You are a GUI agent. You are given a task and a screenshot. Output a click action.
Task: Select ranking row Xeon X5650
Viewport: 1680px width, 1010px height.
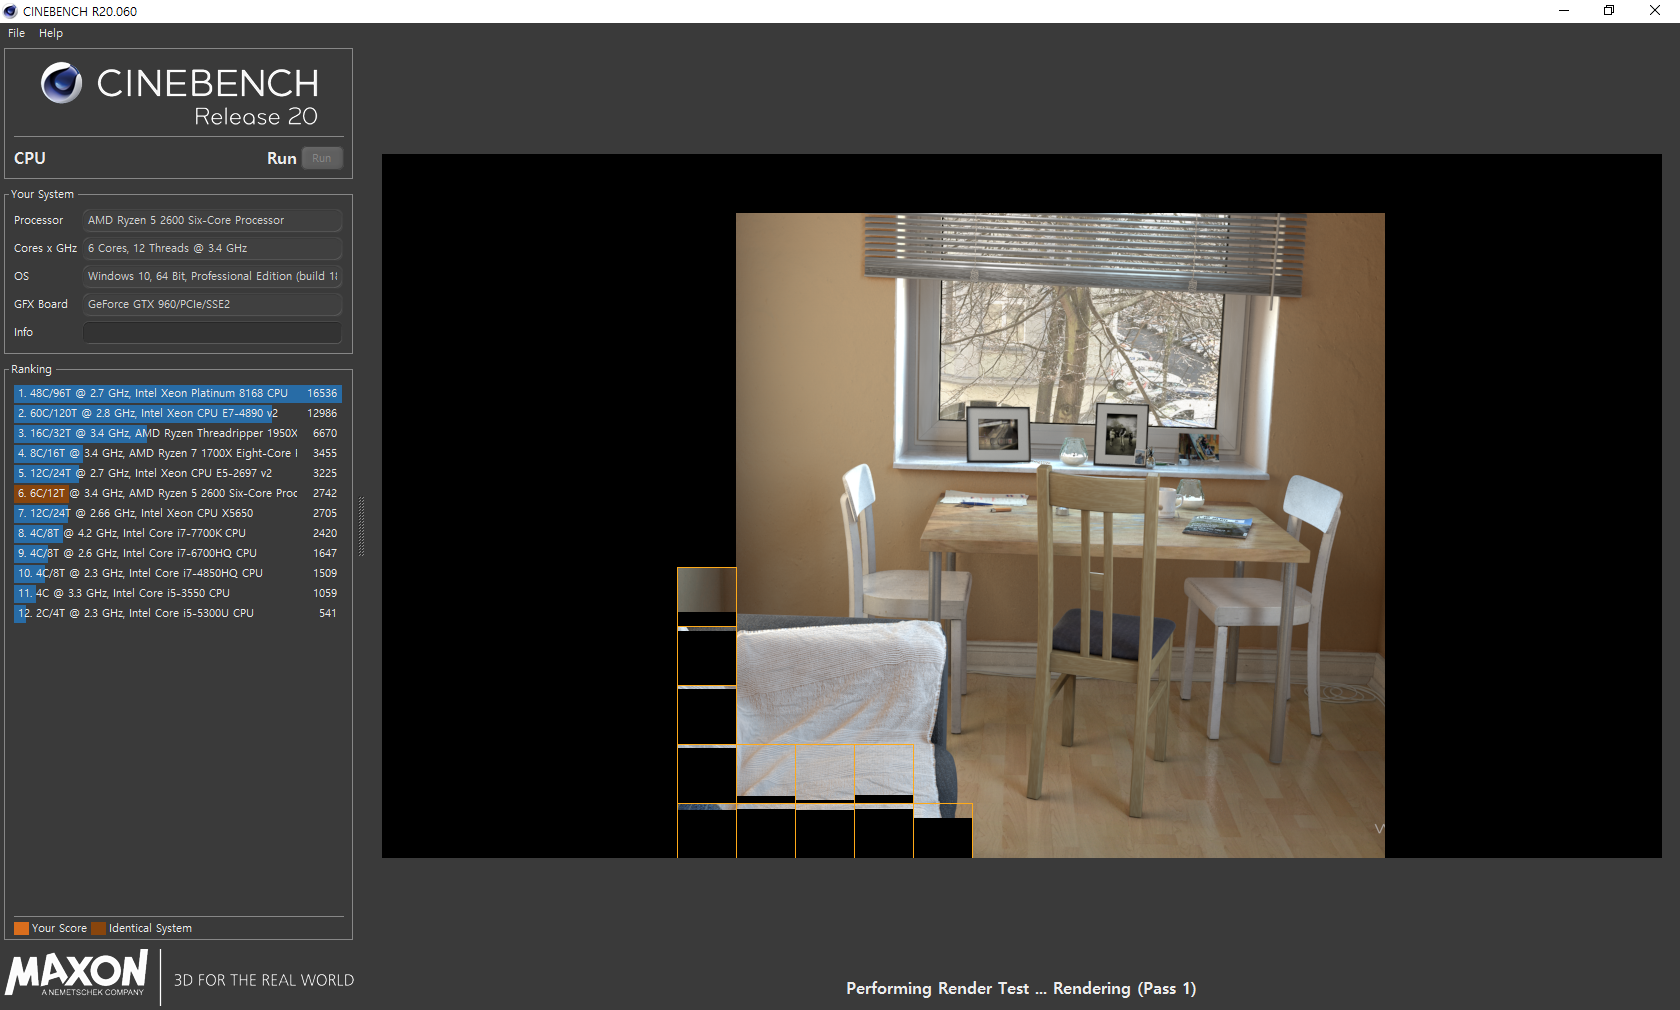click(177, 513)
